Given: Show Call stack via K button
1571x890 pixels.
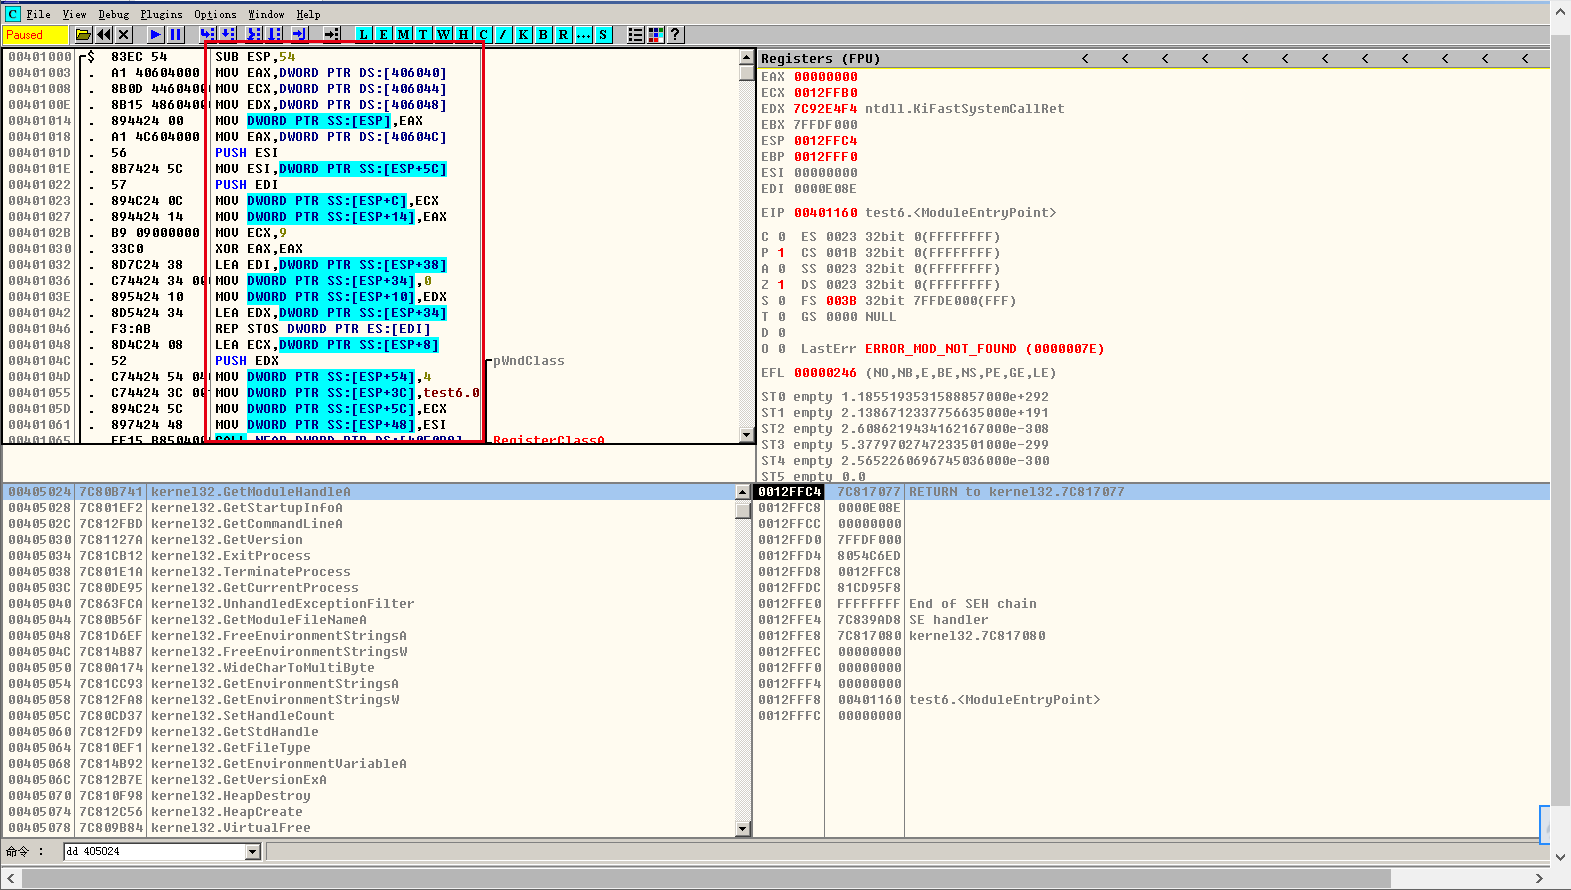Looking at the screenshot, I should tap(523, 34).
